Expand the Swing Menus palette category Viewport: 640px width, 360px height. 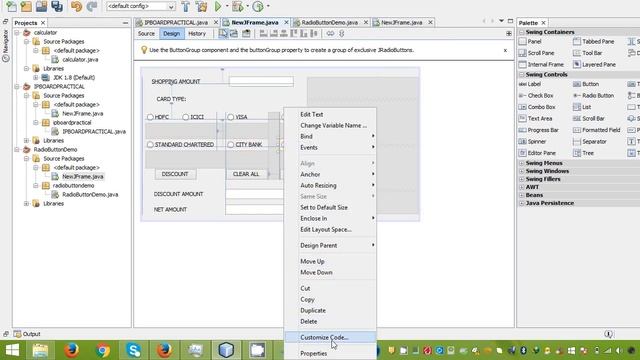(x=522, y=163)
